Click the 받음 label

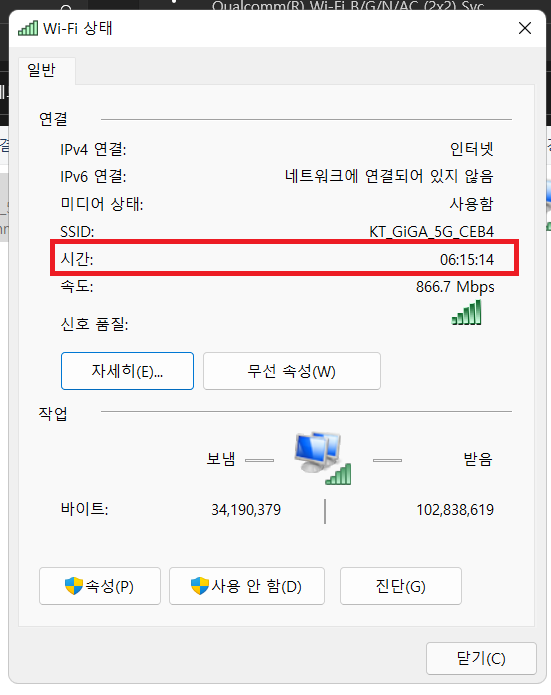[x=478, y=459]
